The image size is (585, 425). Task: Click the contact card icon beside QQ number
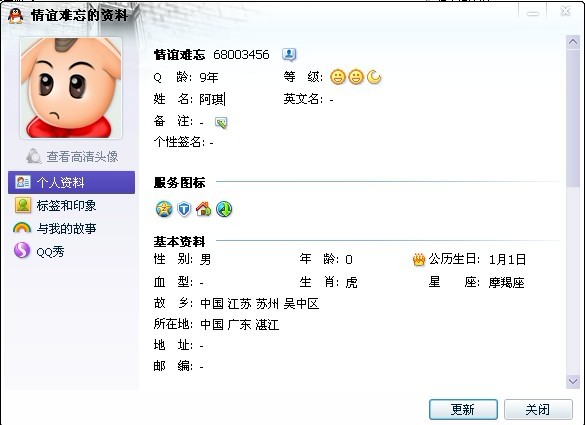point(289,55)
